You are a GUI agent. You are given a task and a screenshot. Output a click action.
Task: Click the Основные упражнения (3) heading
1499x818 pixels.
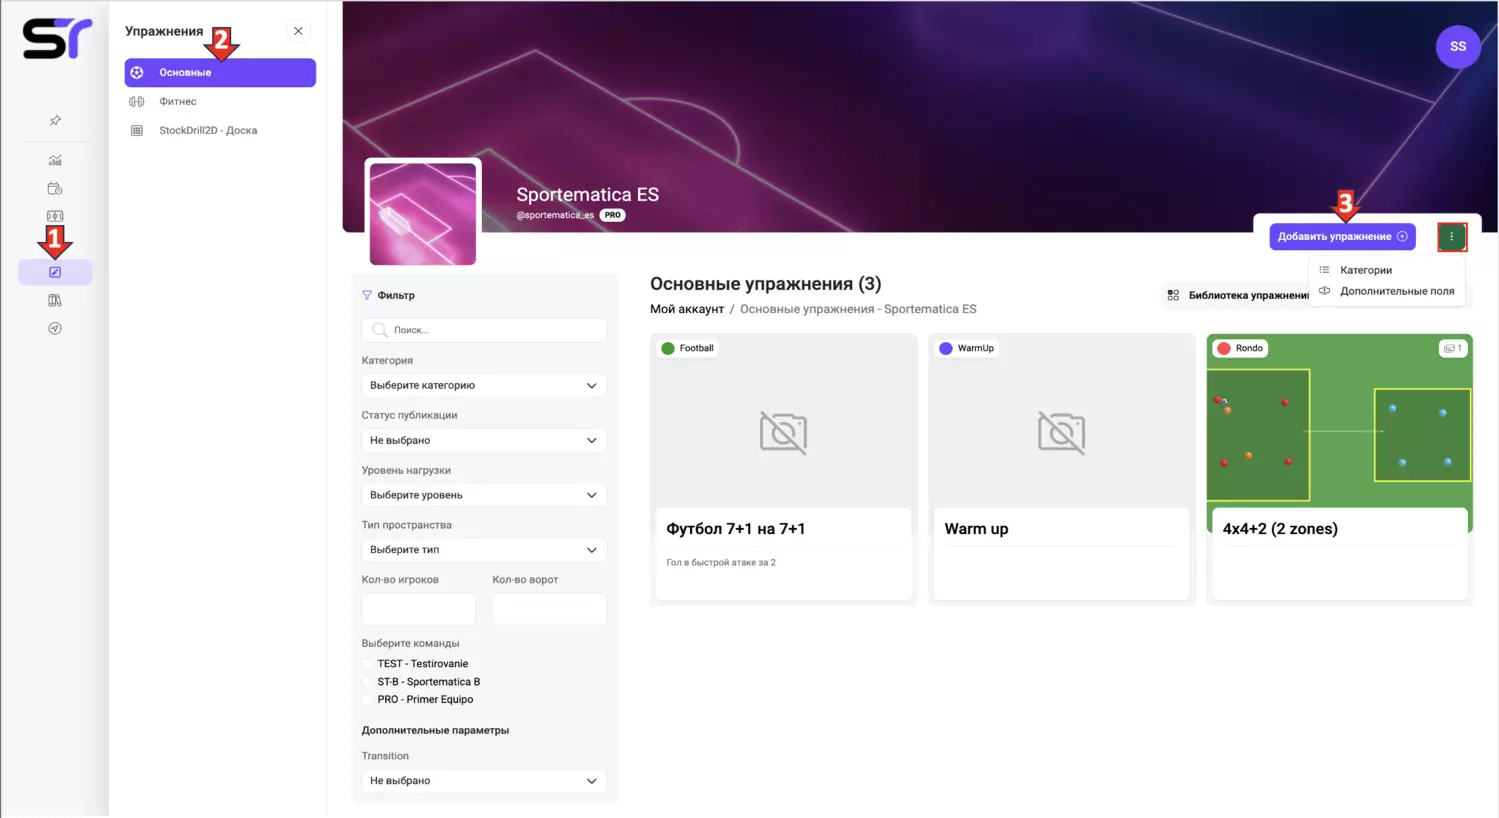pos(766,284)
